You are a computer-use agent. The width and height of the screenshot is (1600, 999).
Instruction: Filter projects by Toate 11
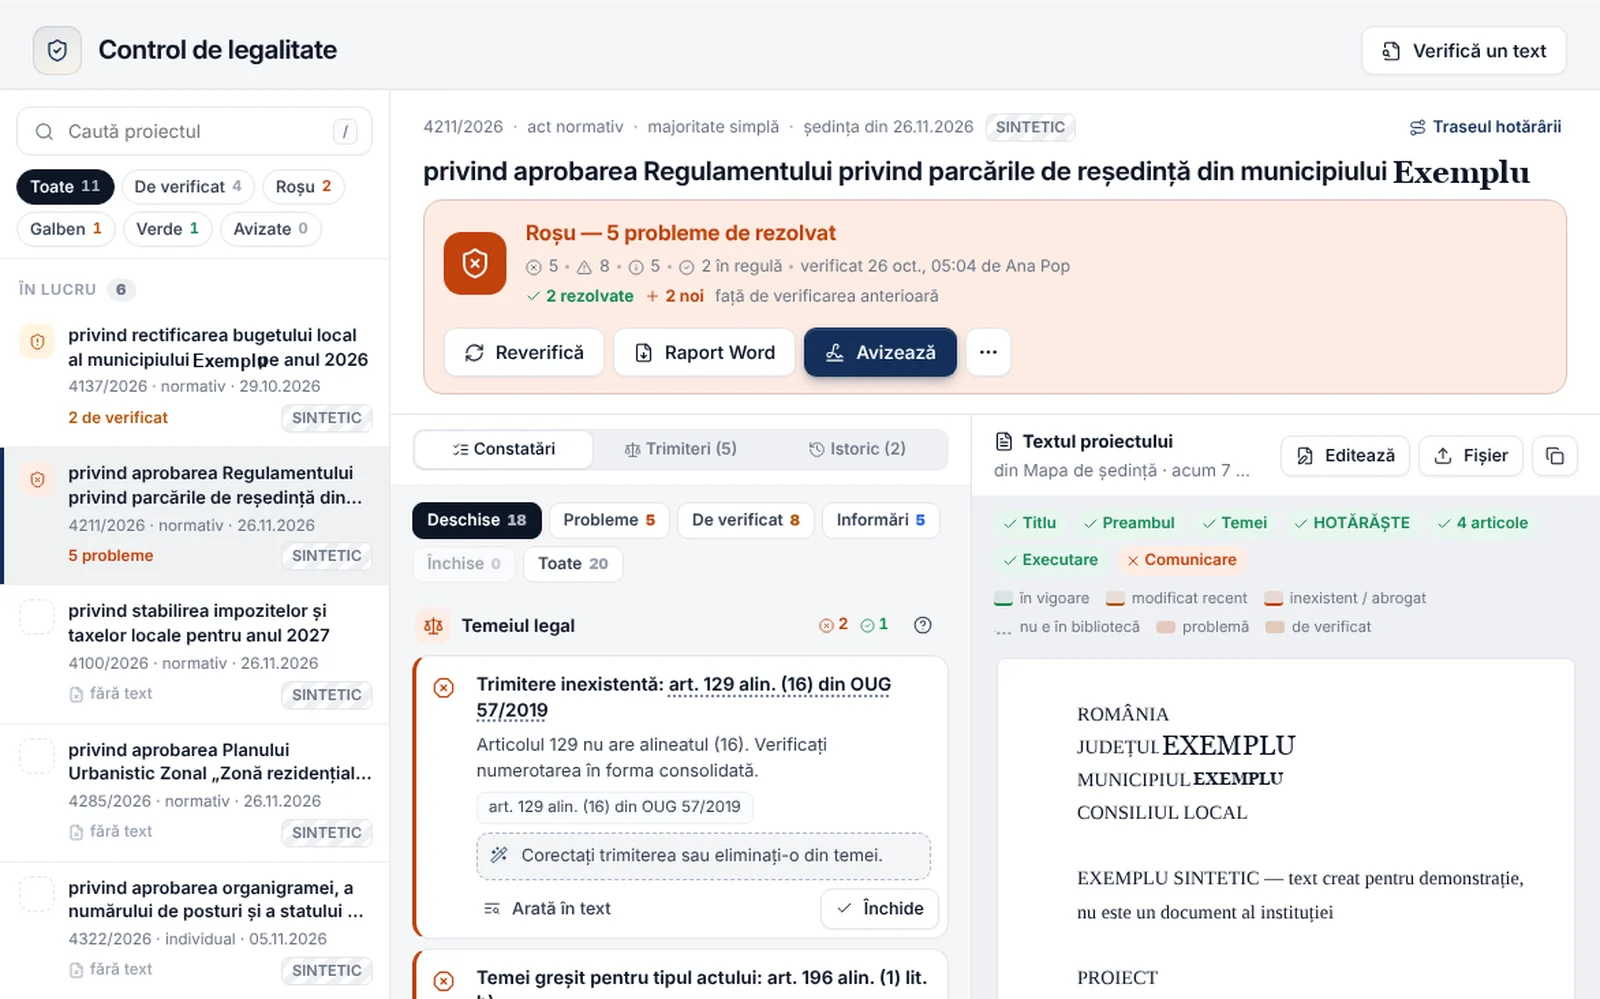coord(65,187)
